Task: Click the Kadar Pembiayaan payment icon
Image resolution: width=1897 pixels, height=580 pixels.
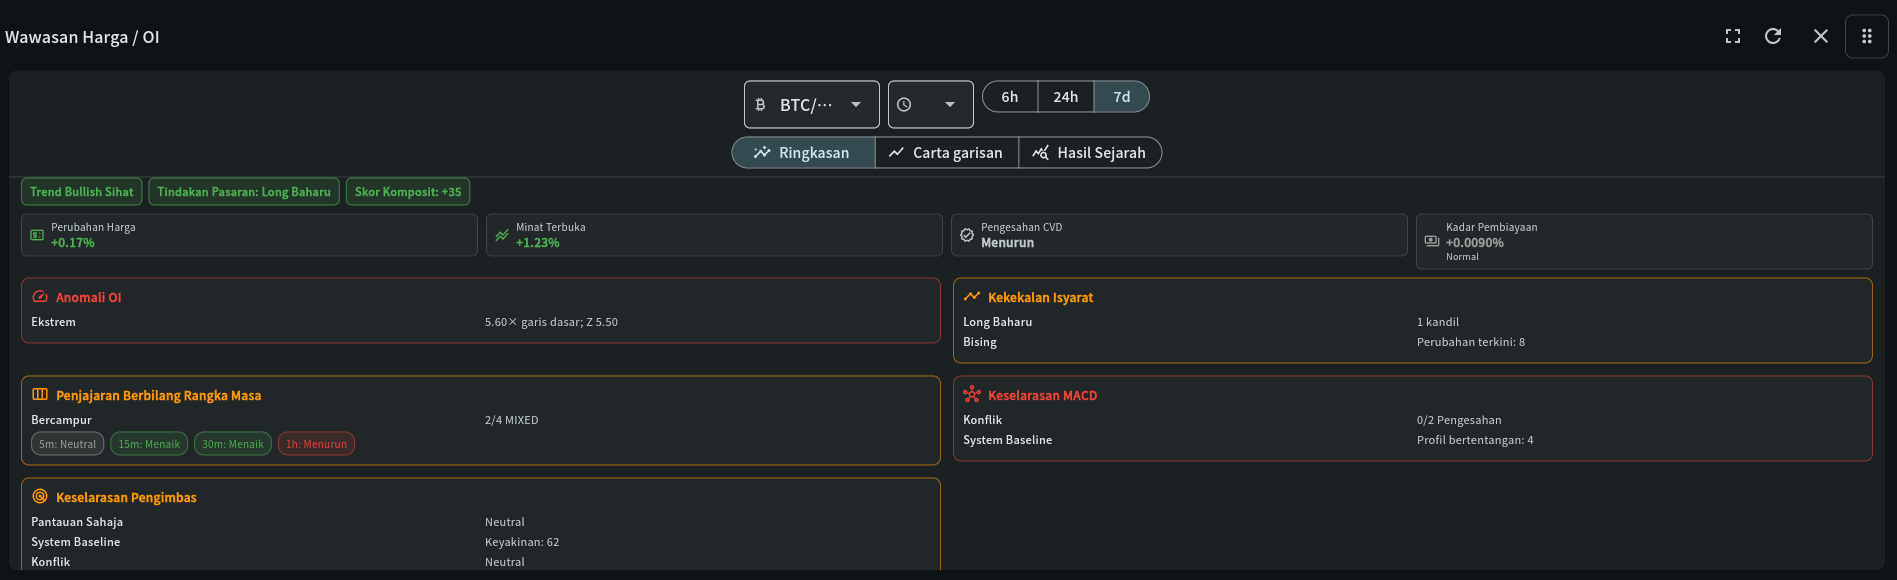Action: coord(1432,241)
